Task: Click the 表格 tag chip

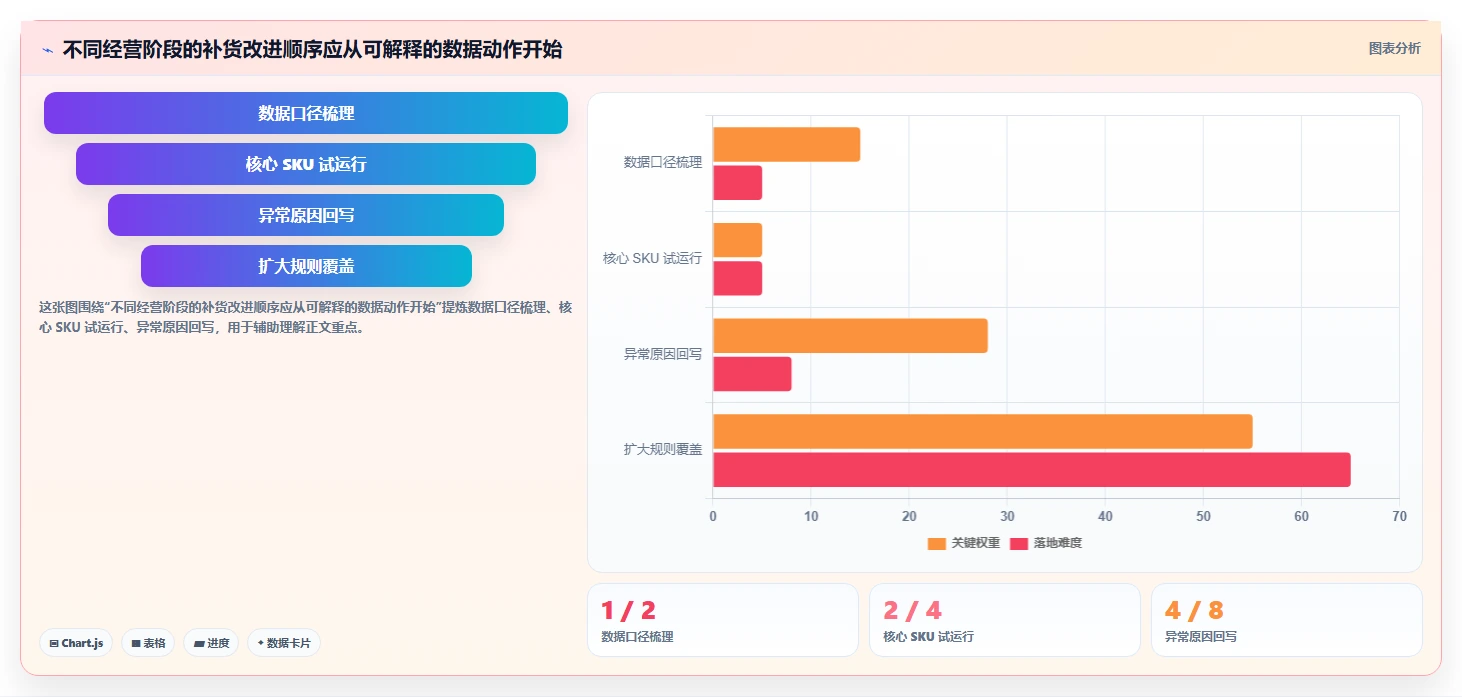Action: click(x=148, y=643)
